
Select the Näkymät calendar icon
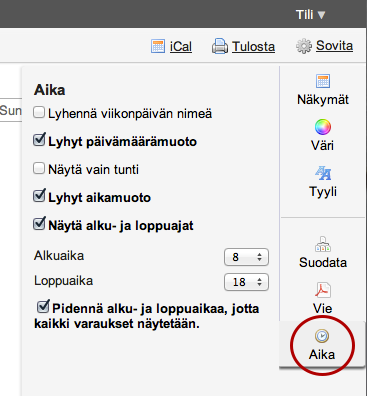point(323,81)
